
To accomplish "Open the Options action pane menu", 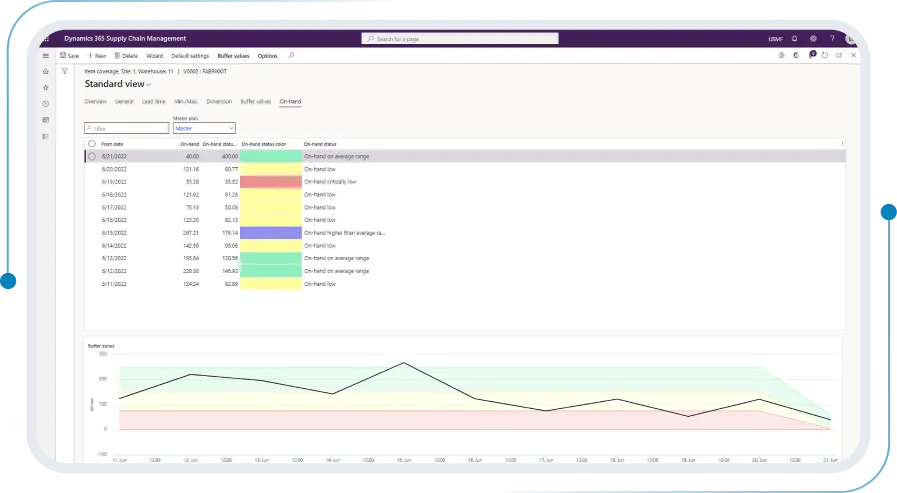I will 267,56.
